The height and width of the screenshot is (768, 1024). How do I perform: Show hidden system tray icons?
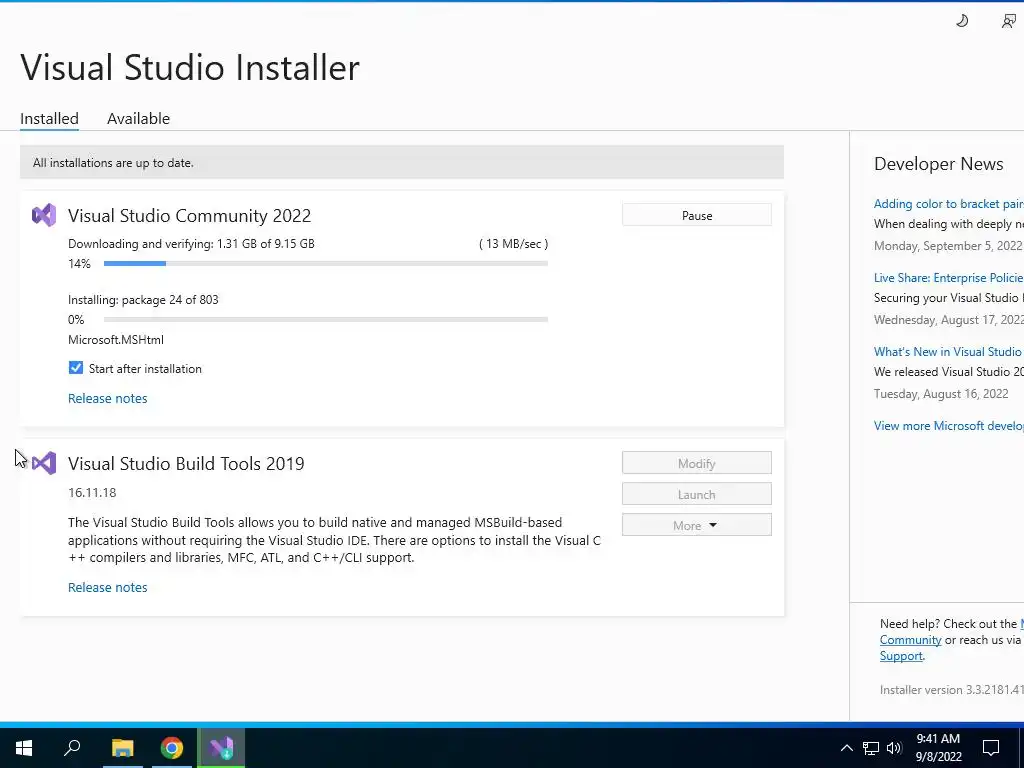point(846,748)
